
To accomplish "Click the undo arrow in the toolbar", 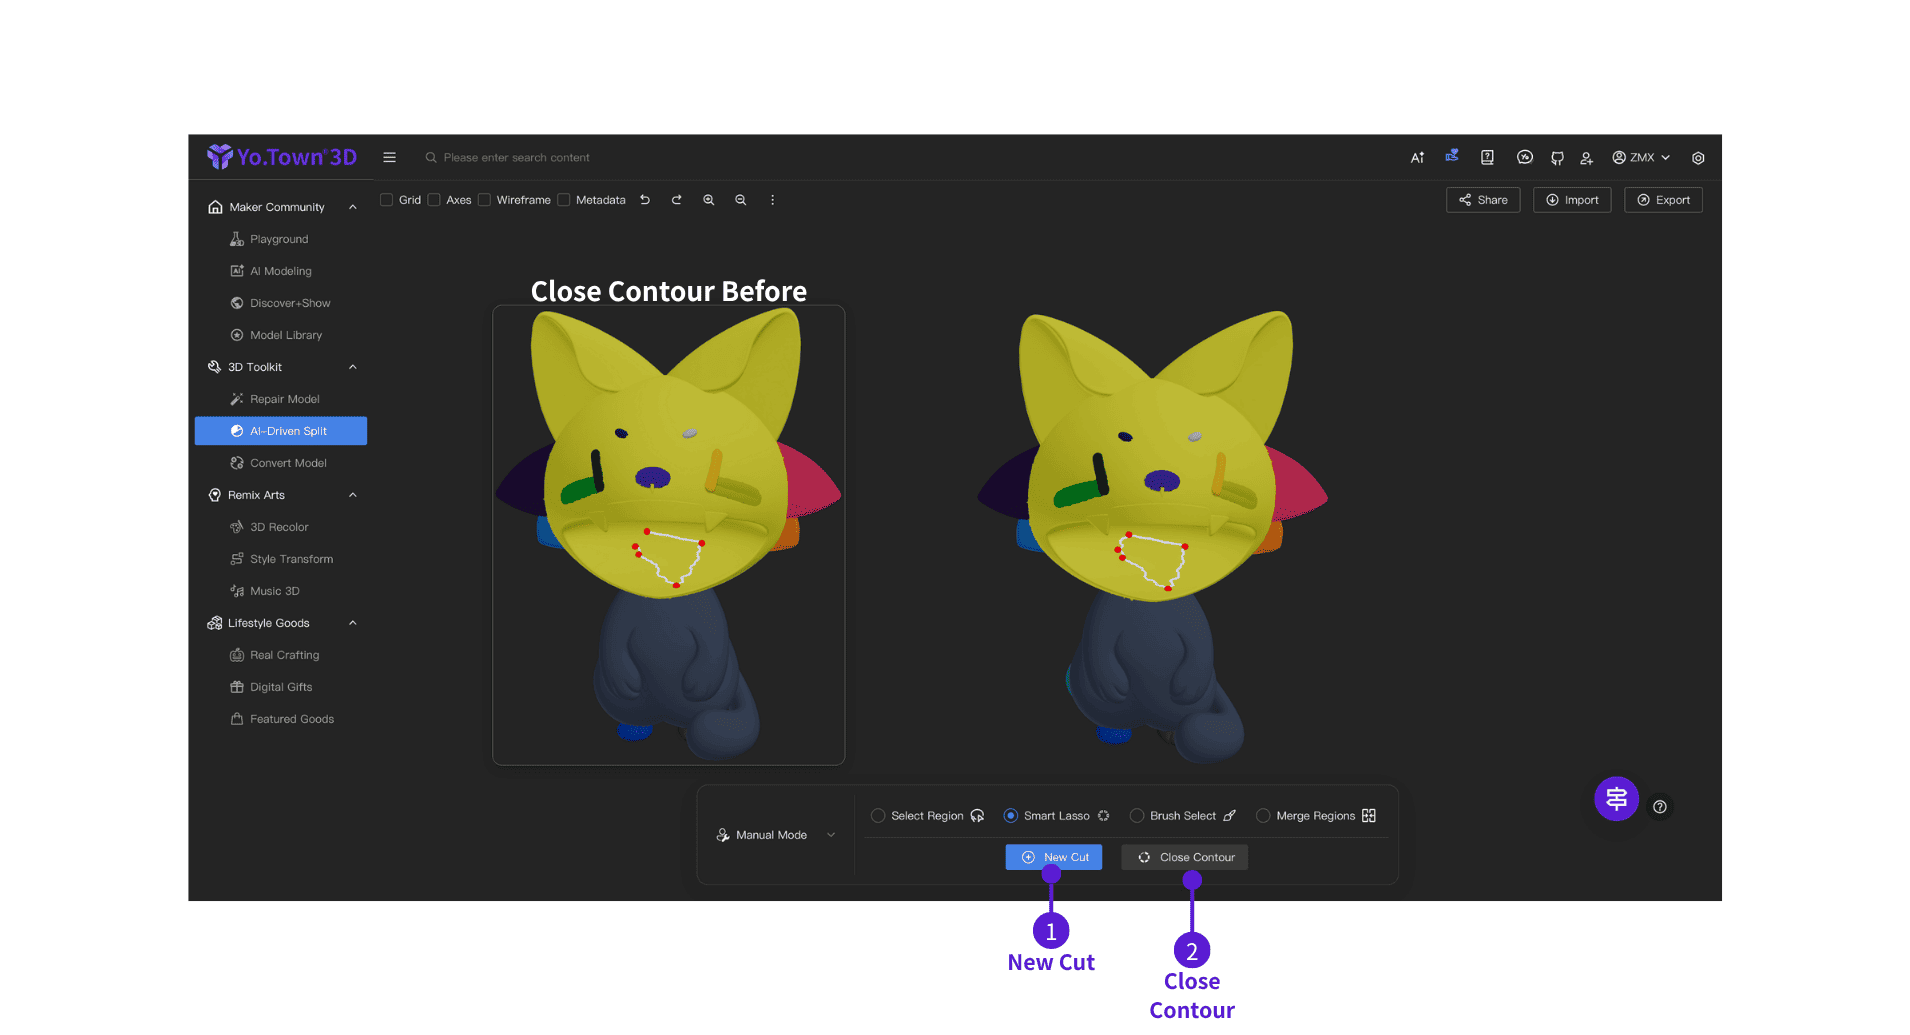I will point(645,200).
